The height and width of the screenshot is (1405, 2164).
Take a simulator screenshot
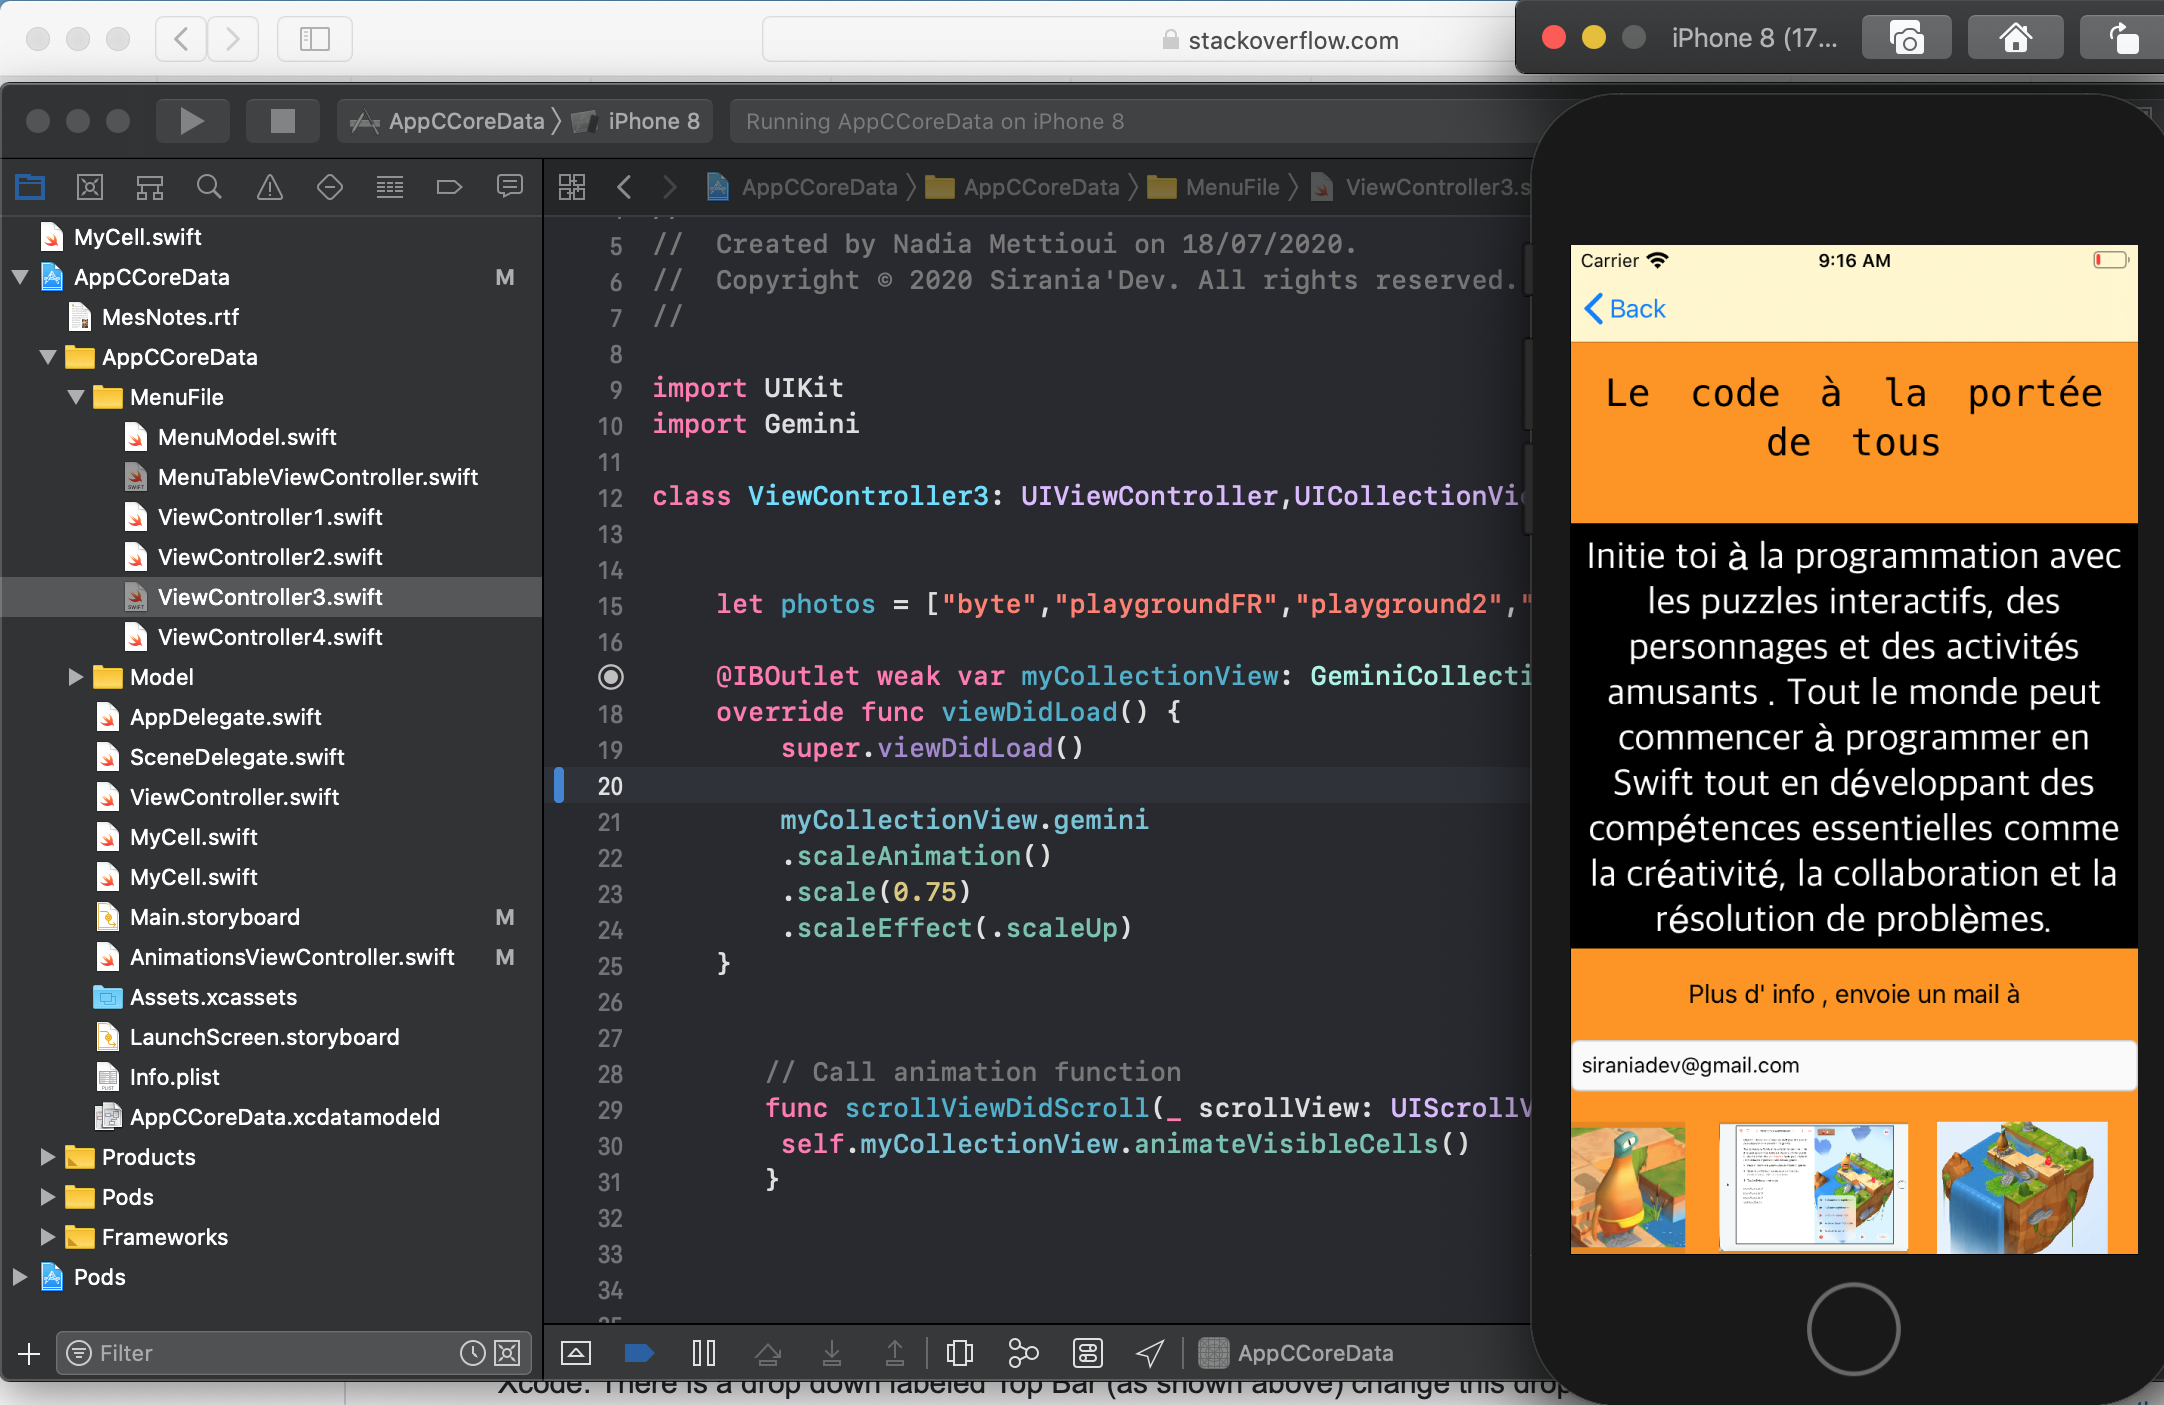tap(1907, 39)
